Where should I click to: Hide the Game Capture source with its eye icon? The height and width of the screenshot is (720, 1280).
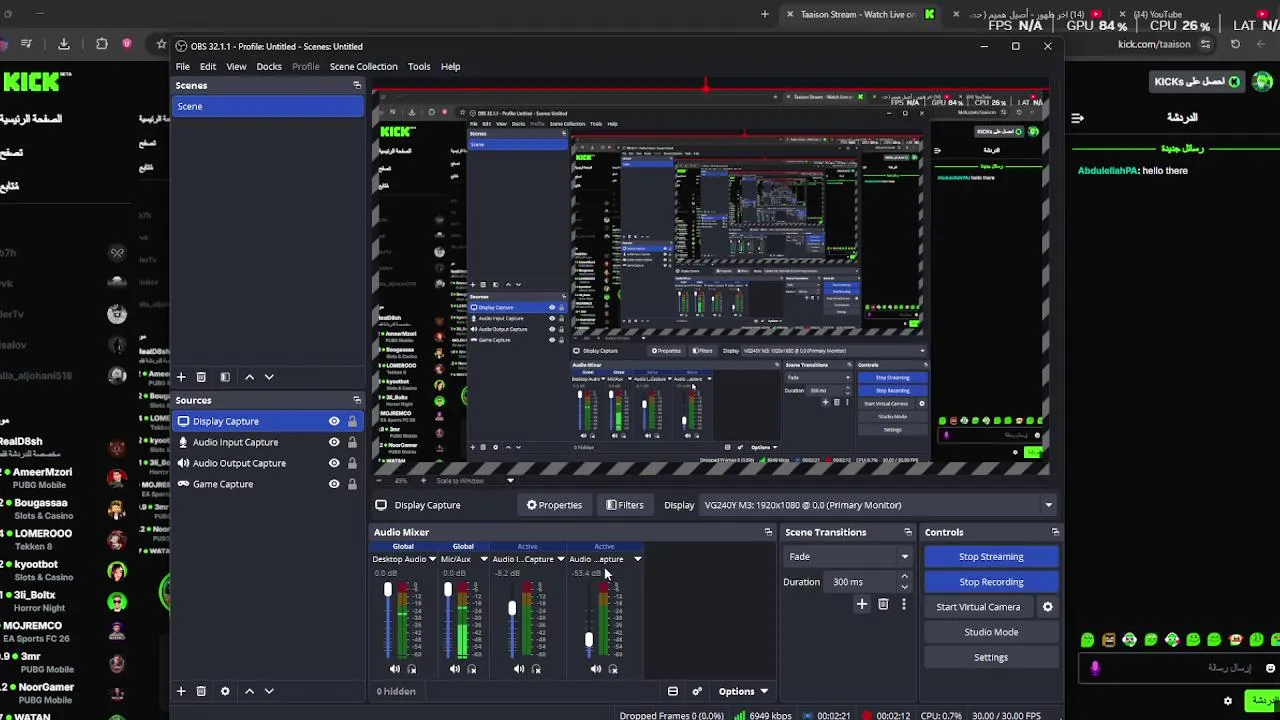tap(334, 484)
